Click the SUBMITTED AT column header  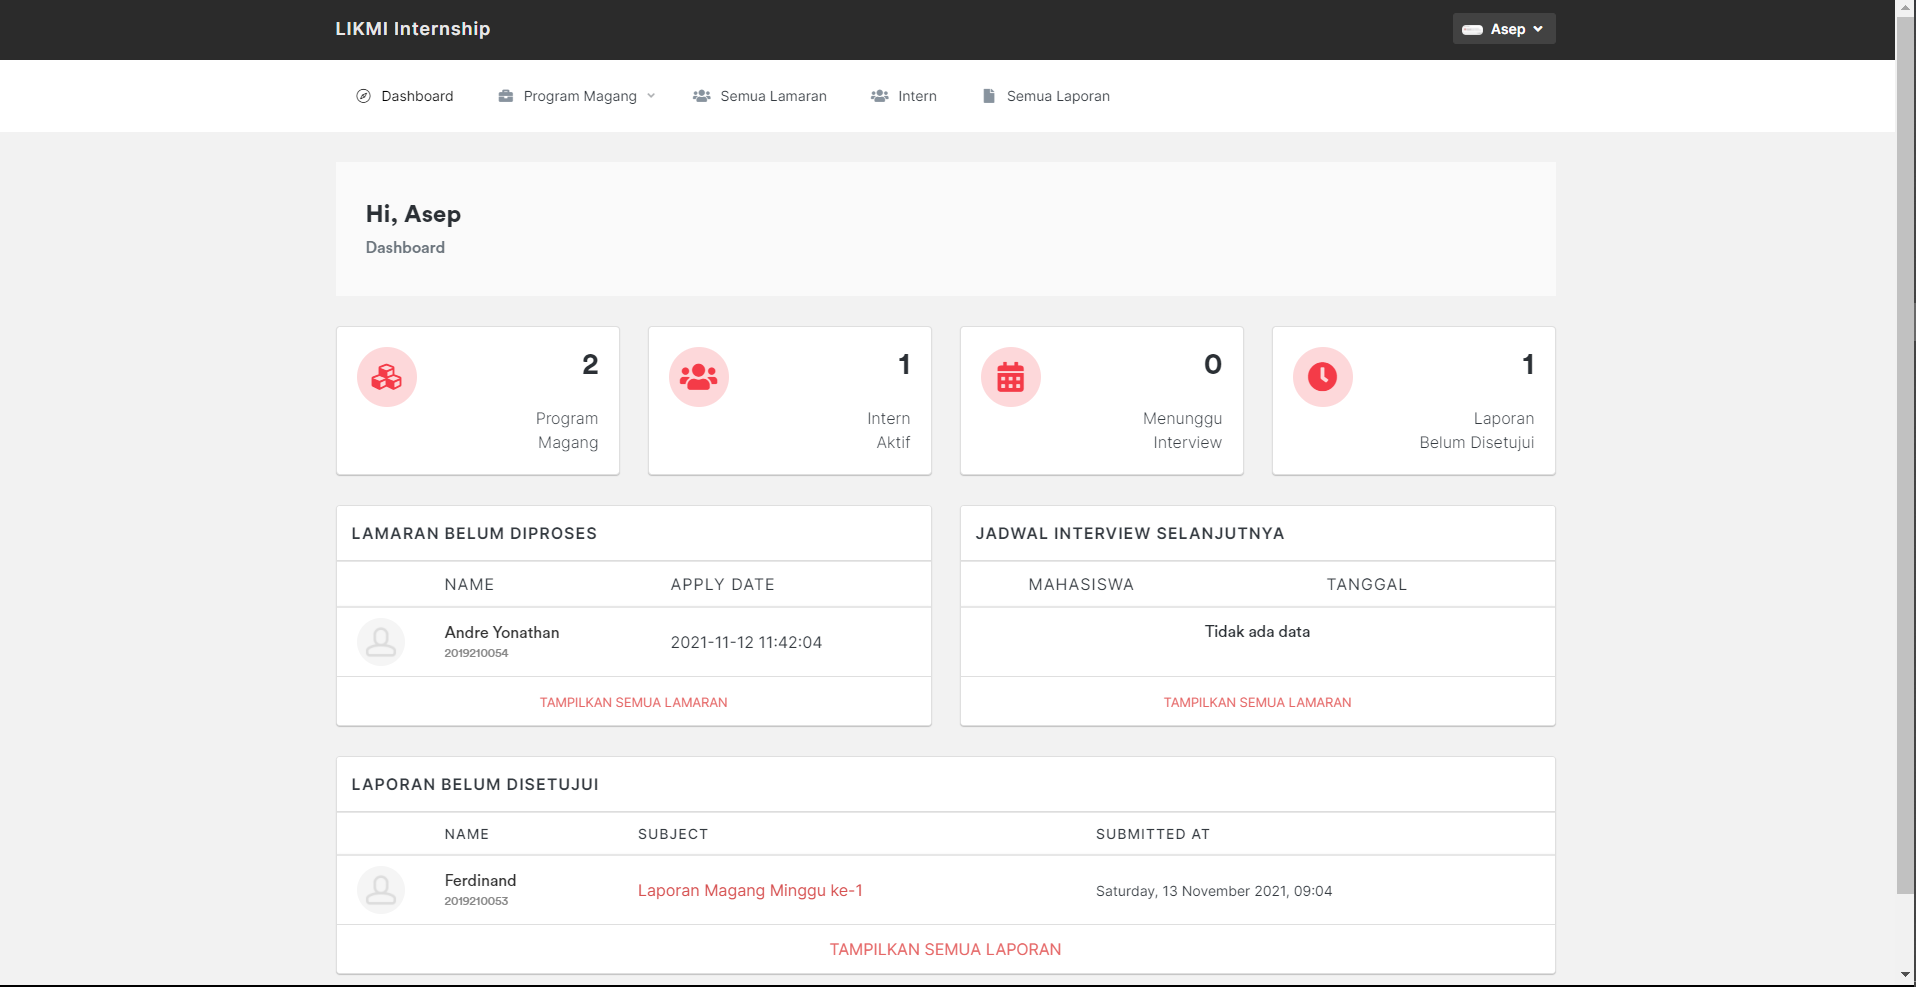[1152, 834]
